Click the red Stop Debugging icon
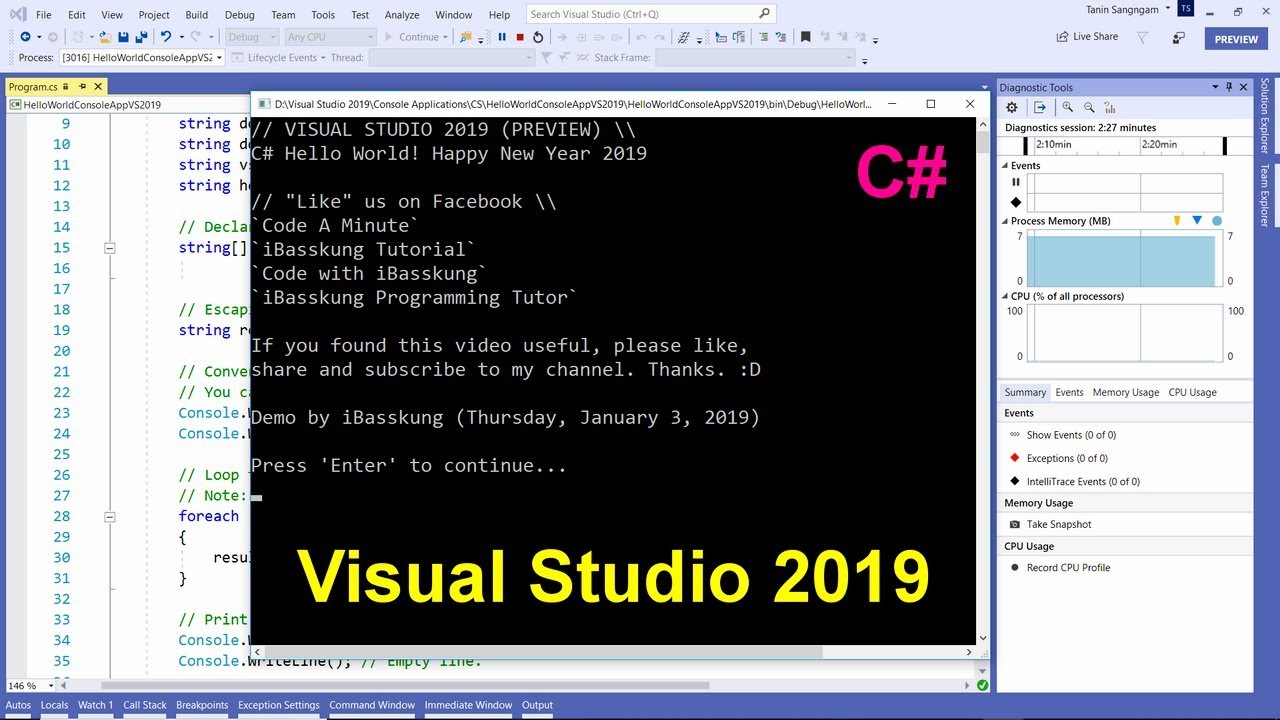The height and width of the screenshot is (720, 1280). pyautogui.click(x=520, y=37)
